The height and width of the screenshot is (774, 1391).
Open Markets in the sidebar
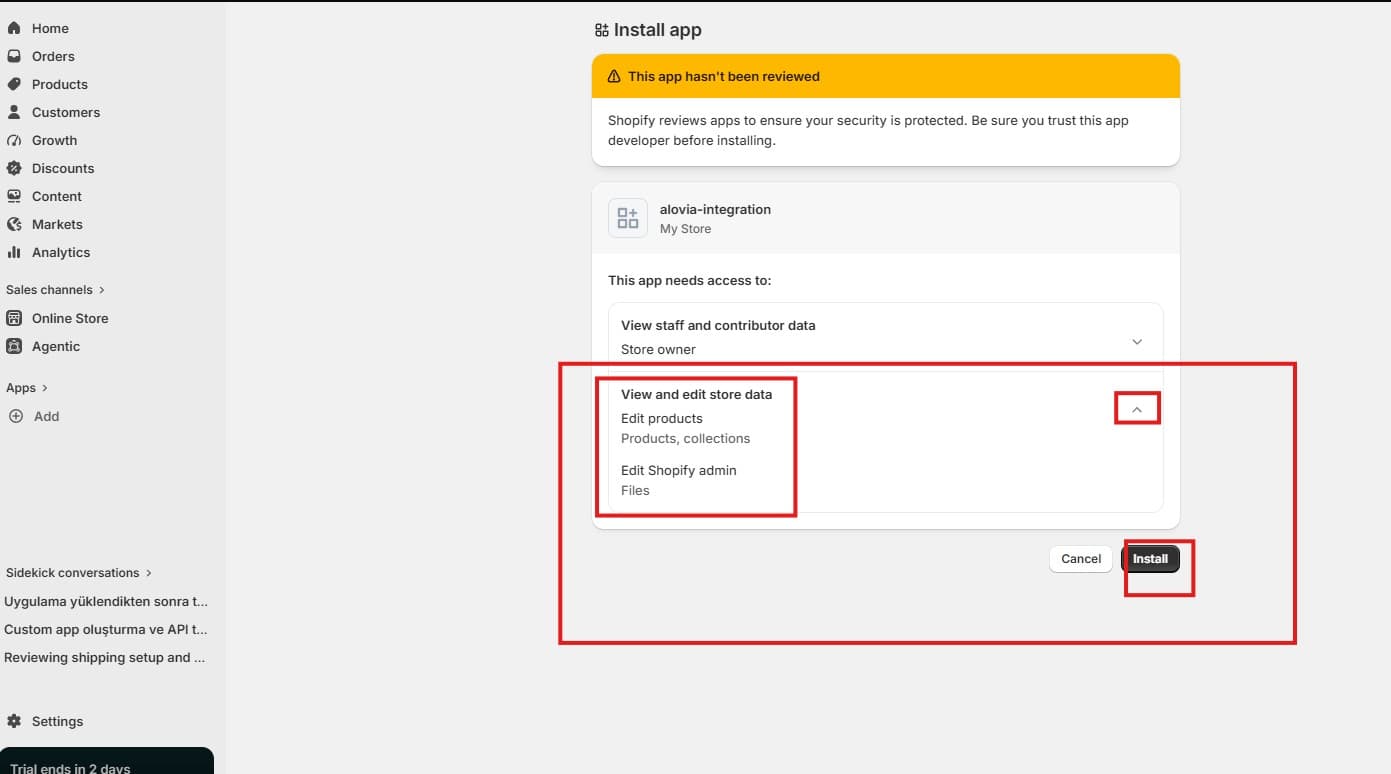[57, 224]
